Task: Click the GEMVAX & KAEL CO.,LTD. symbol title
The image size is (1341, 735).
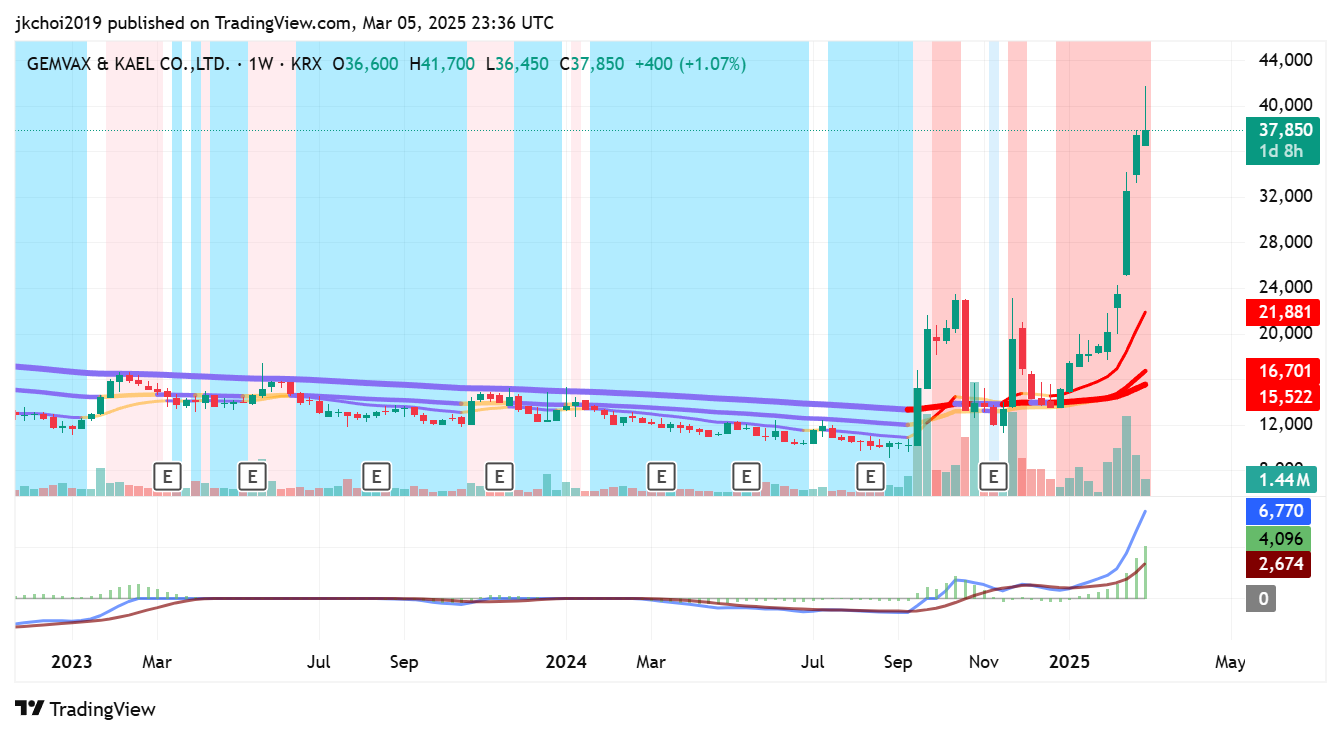Action: point(127,64)
